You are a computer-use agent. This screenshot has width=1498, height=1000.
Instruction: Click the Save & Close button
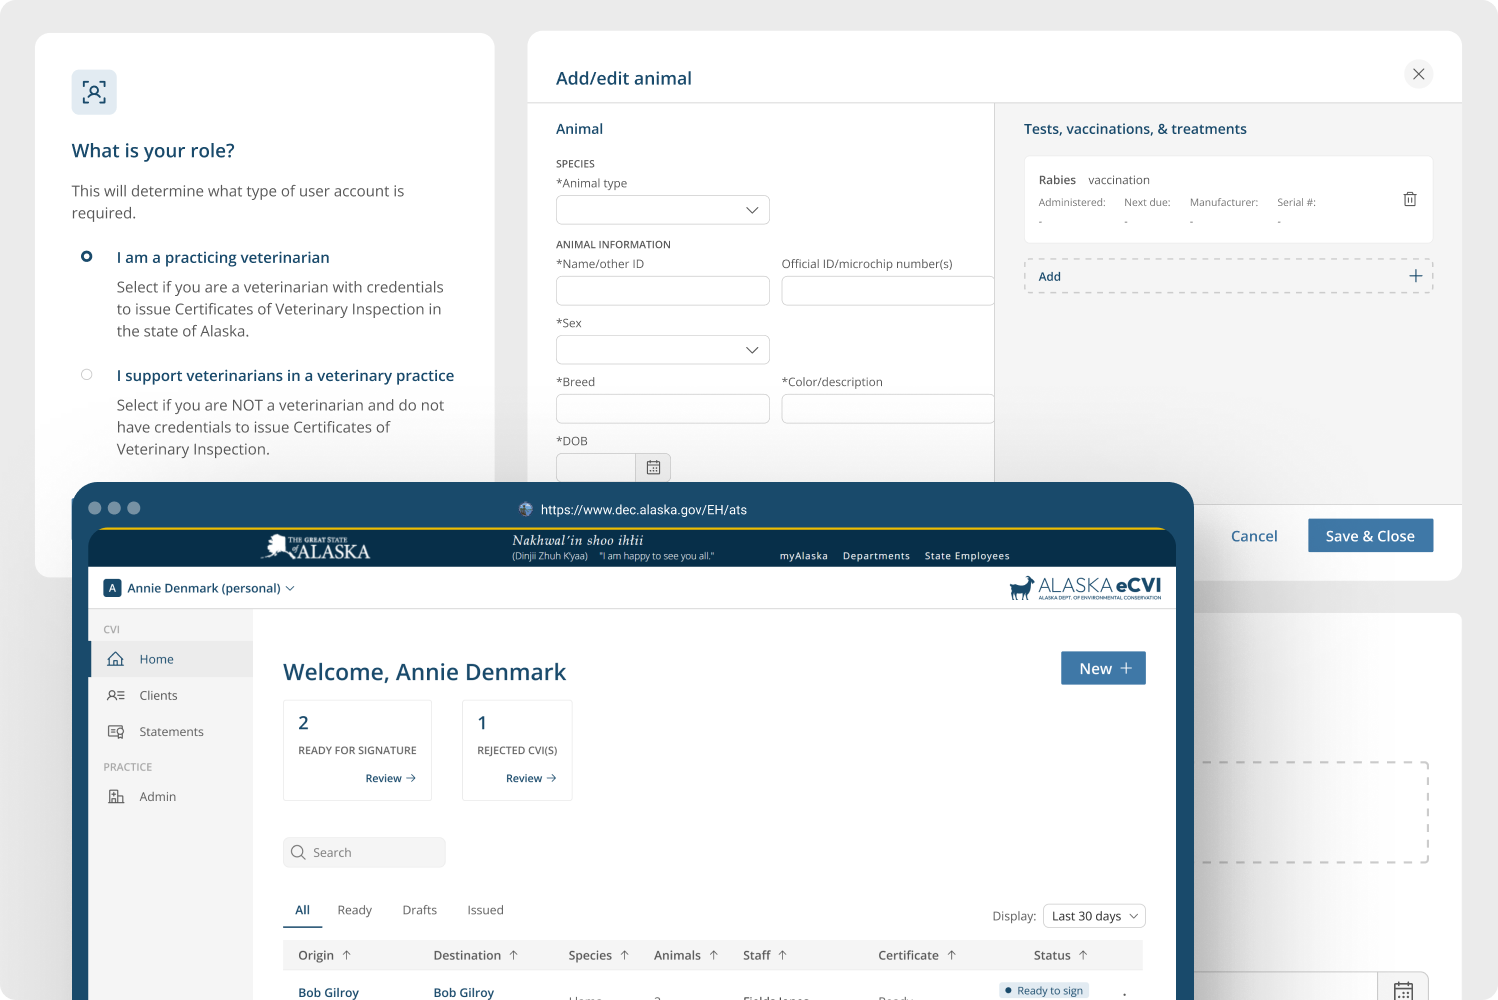[1369, 536]
